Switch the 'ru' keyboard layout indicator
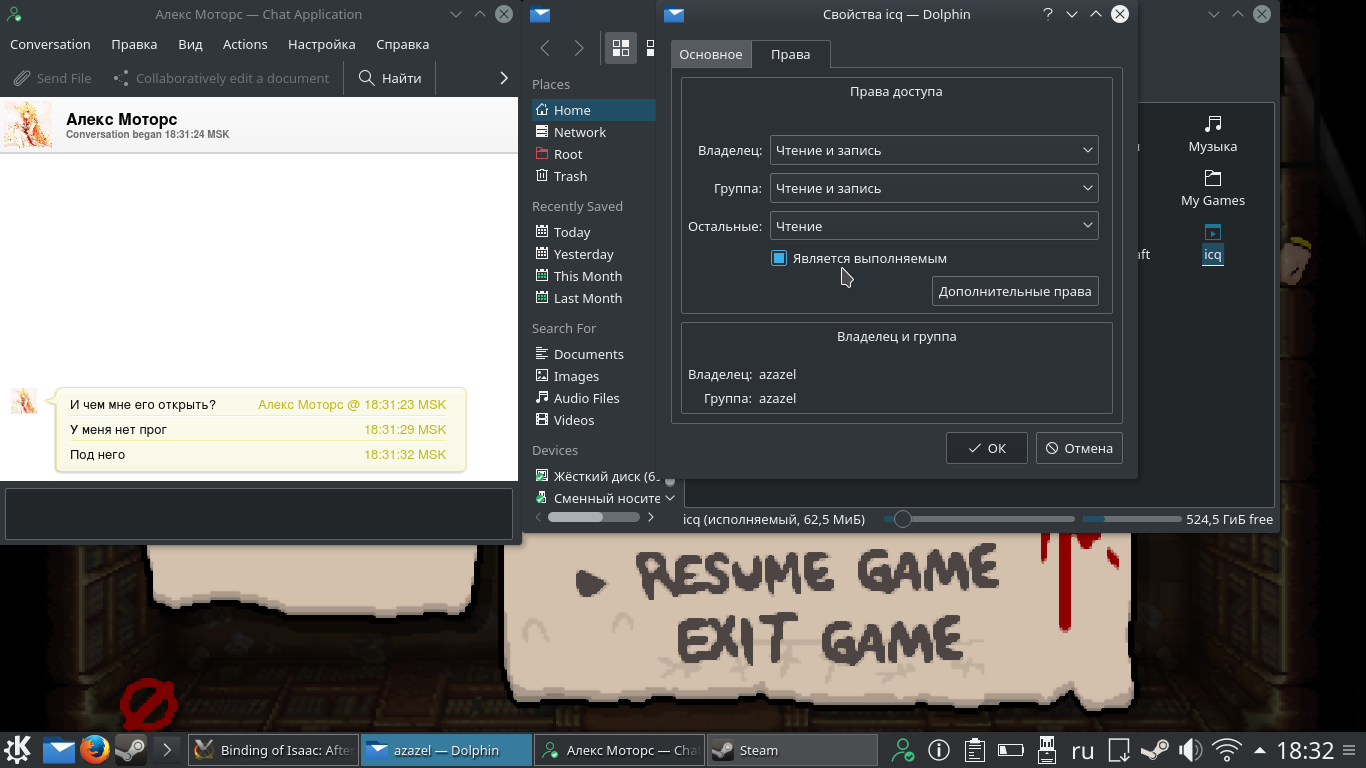Screen dimensions: 1366x768 click(1083, 749)
